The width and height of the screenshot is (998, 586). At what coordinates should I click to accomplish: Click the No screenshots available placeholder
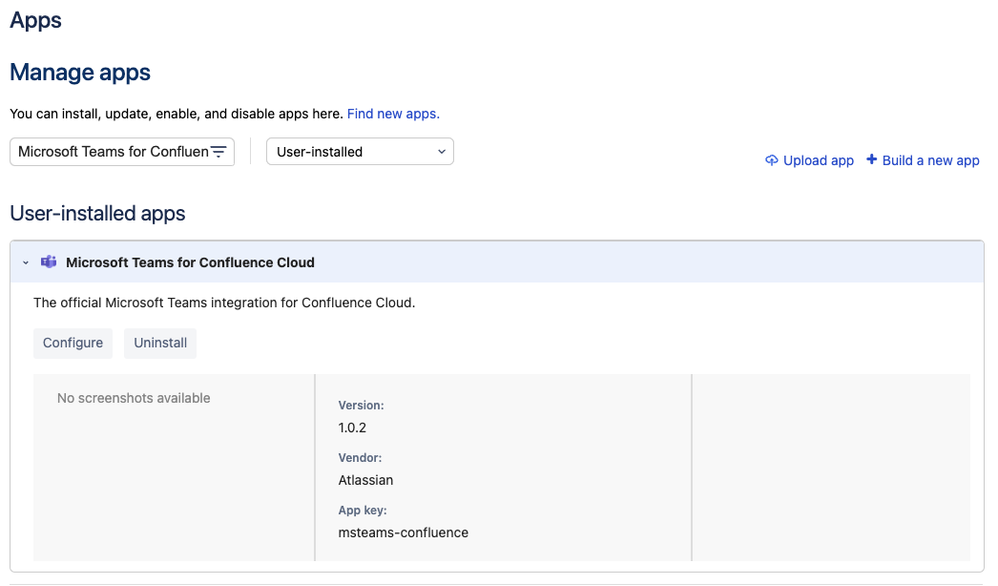pos(134,397)
